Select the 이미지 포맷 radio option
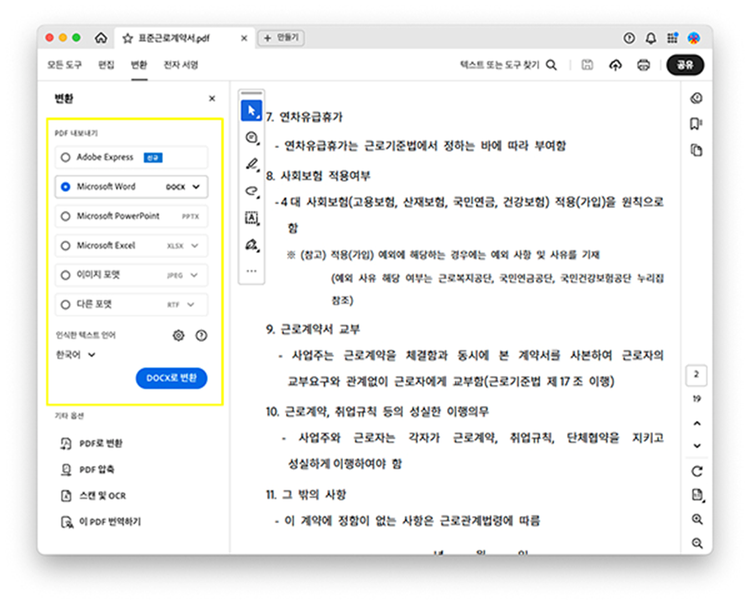This screenshot has height=604, width=750. pyautogui.click(x=66, y=275)
